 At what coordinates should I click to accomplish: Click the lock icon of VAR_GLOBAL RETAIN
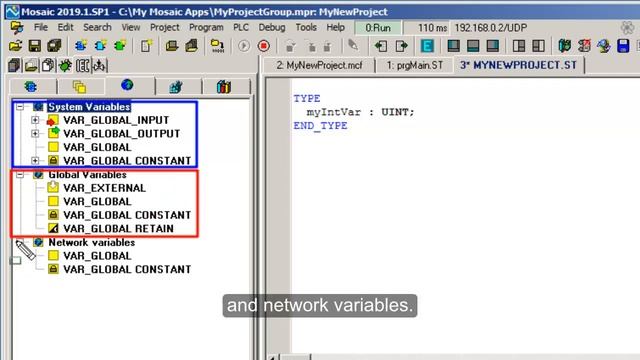click(53, 228)
